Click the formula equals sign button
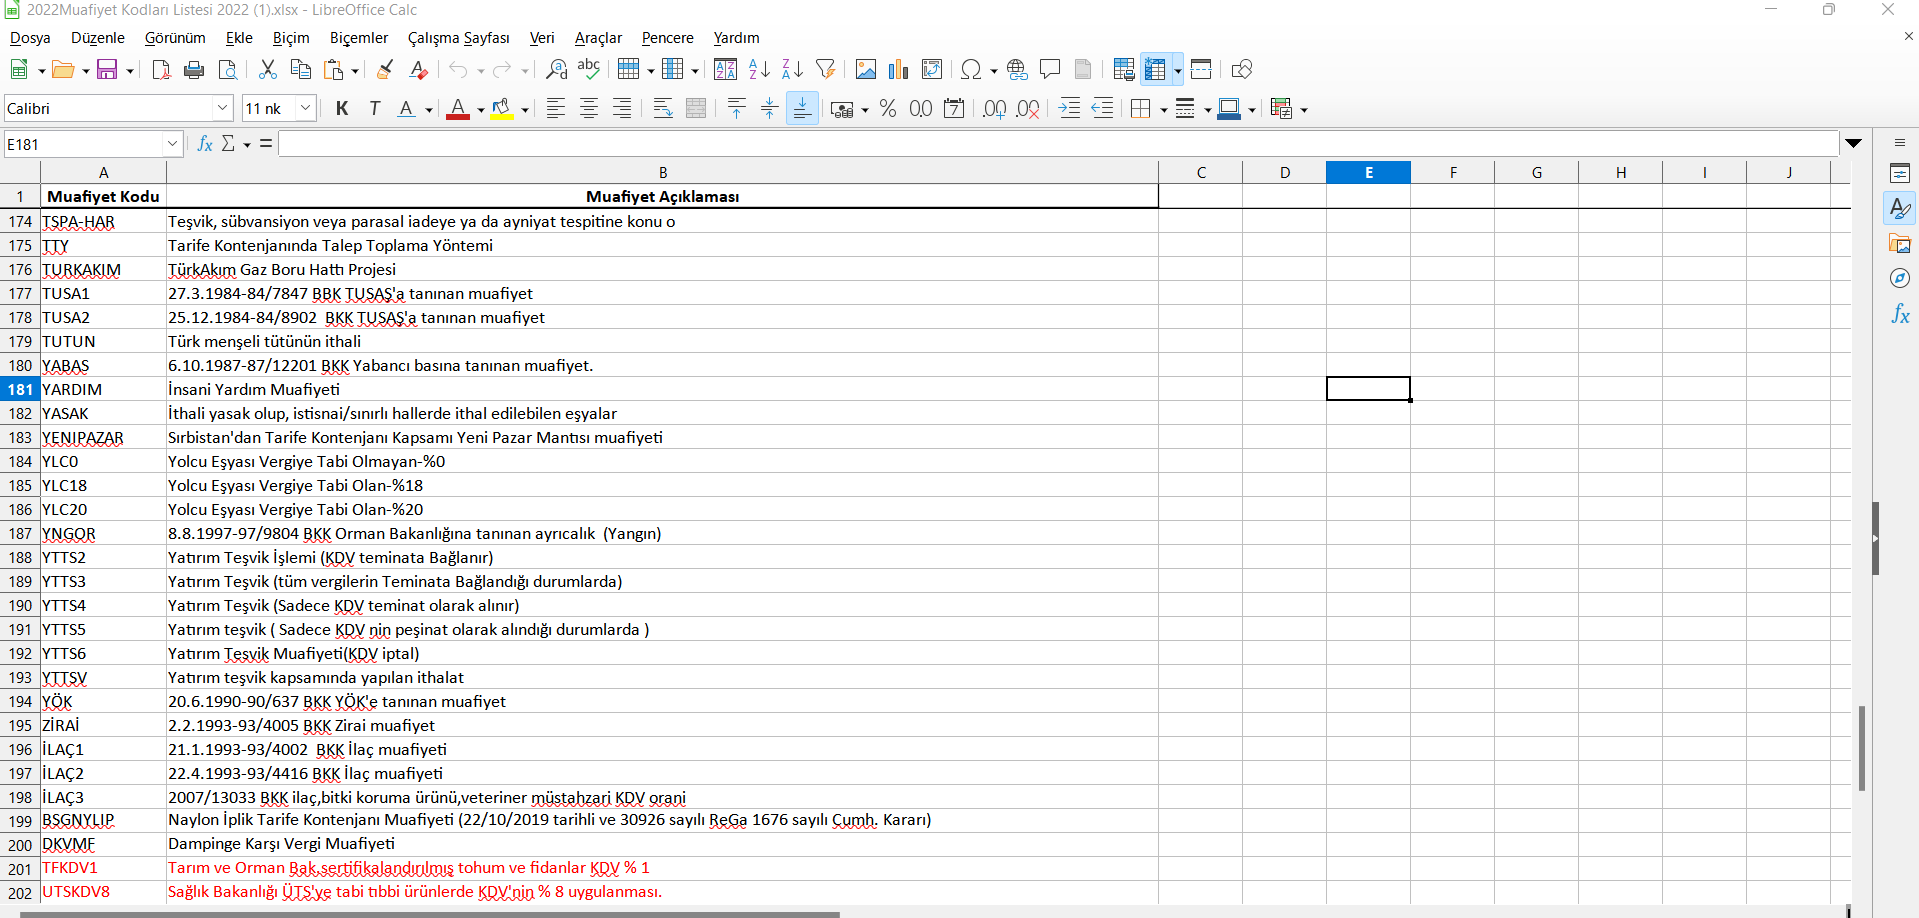The image size is (1919, 918). pos(266,144)
